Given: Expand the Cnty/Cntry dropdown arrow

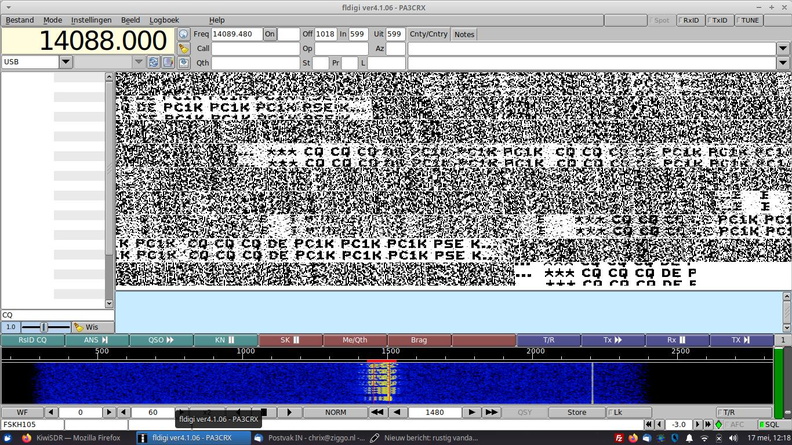Looking at the screenshot, I should pyautogui.click(x=782, y=48).
